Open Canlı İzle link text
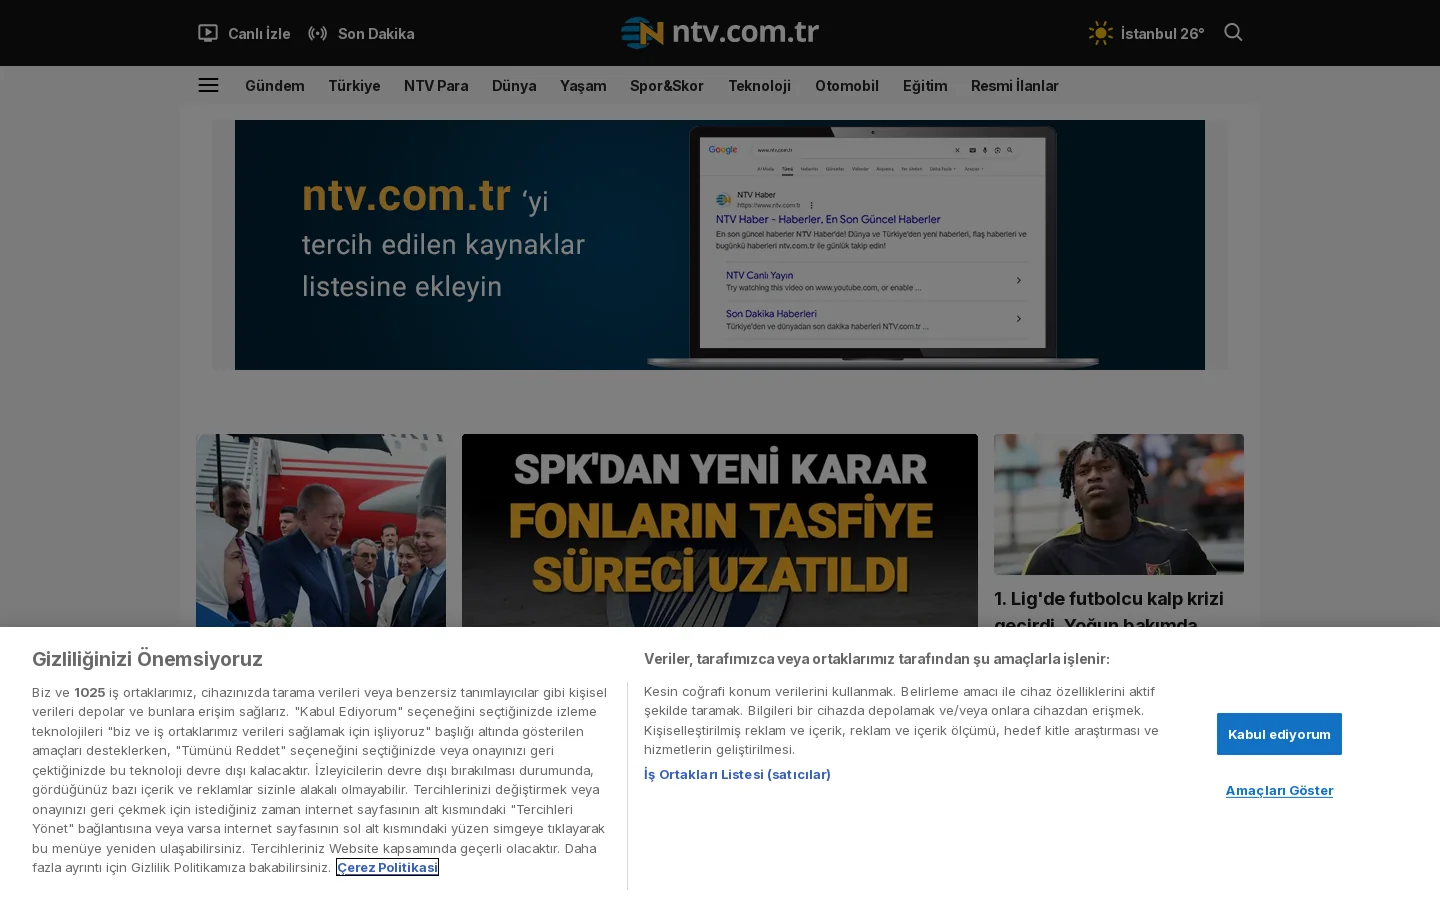1440x900 pixels. pos(259,34)
